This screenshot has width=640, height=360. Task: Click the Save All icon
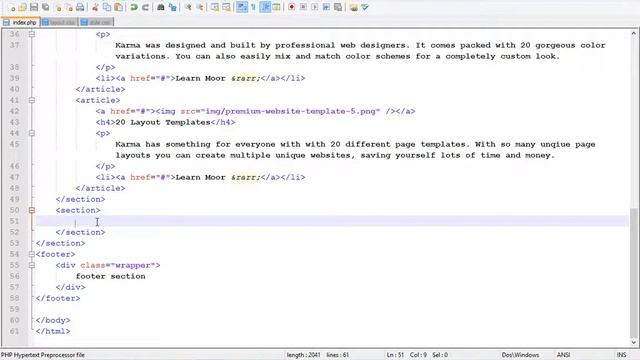pyautogui.click(x=45, y=7)
